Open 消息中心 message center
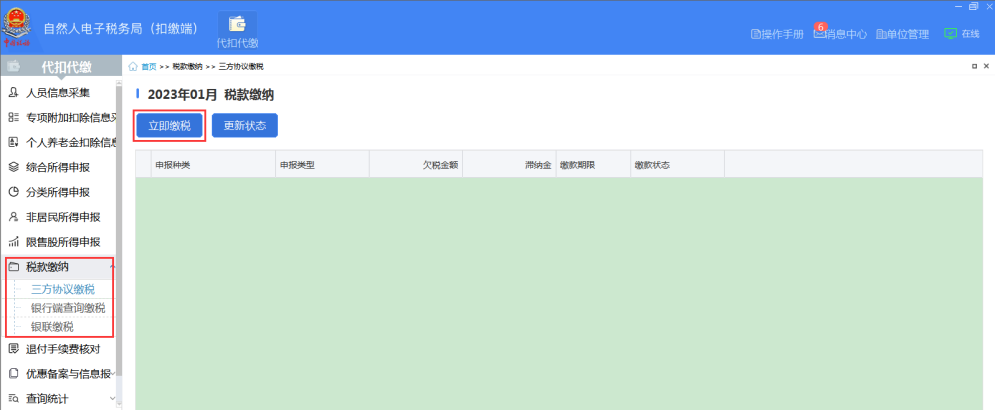 click(840, 34)
